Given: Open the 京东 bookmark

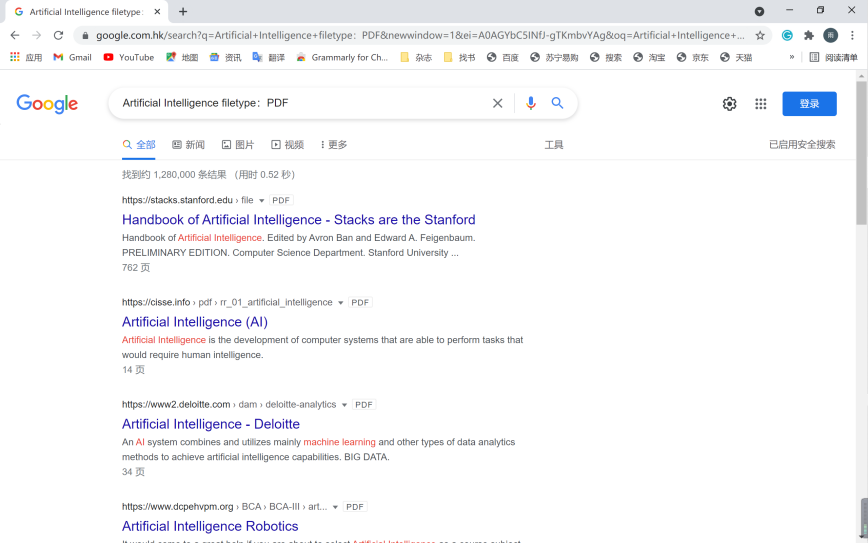Looking at the screenshot, I should pos(693,57).
